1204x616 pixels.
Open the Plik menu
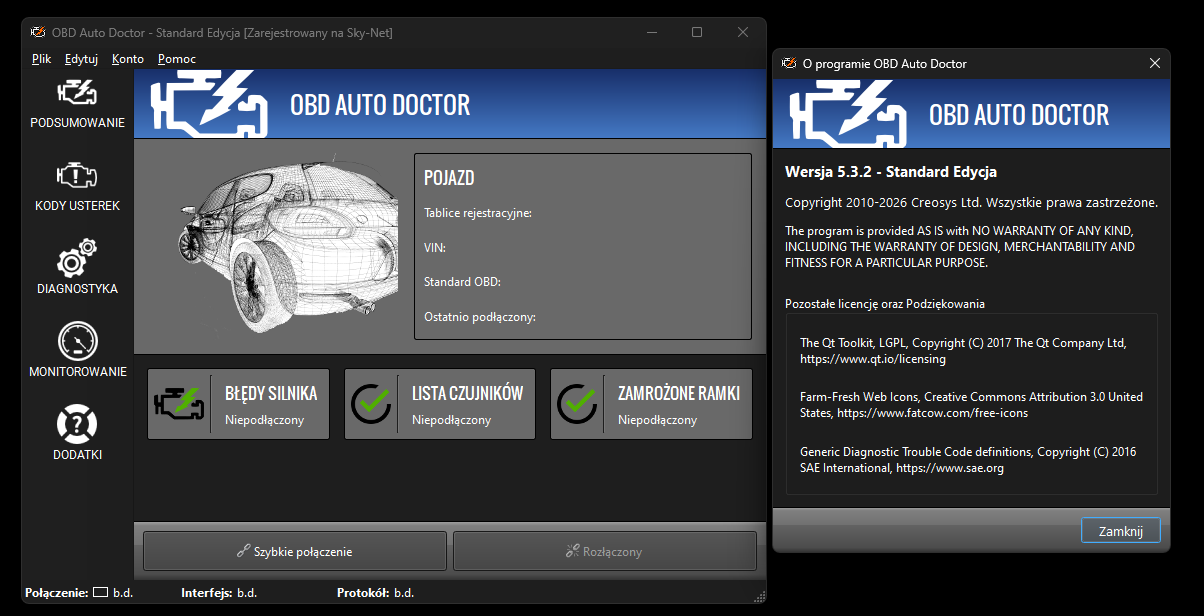41,59
